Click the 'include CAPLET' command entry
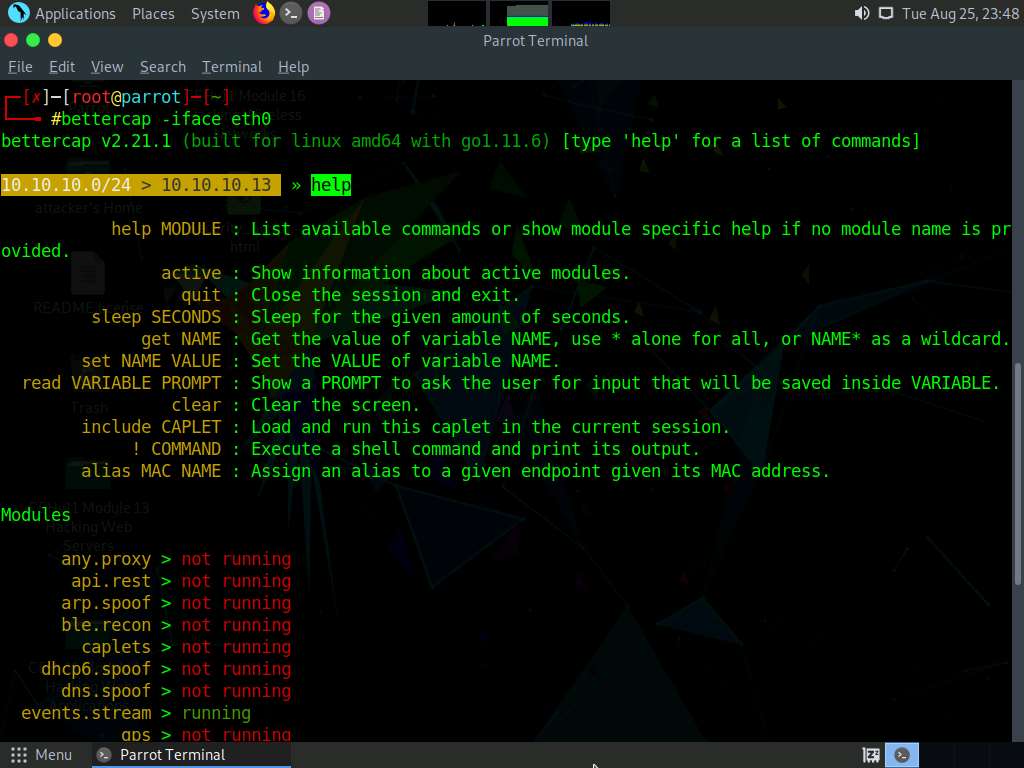The height and width of the screenshot is (768, 1024). [151, 427]
